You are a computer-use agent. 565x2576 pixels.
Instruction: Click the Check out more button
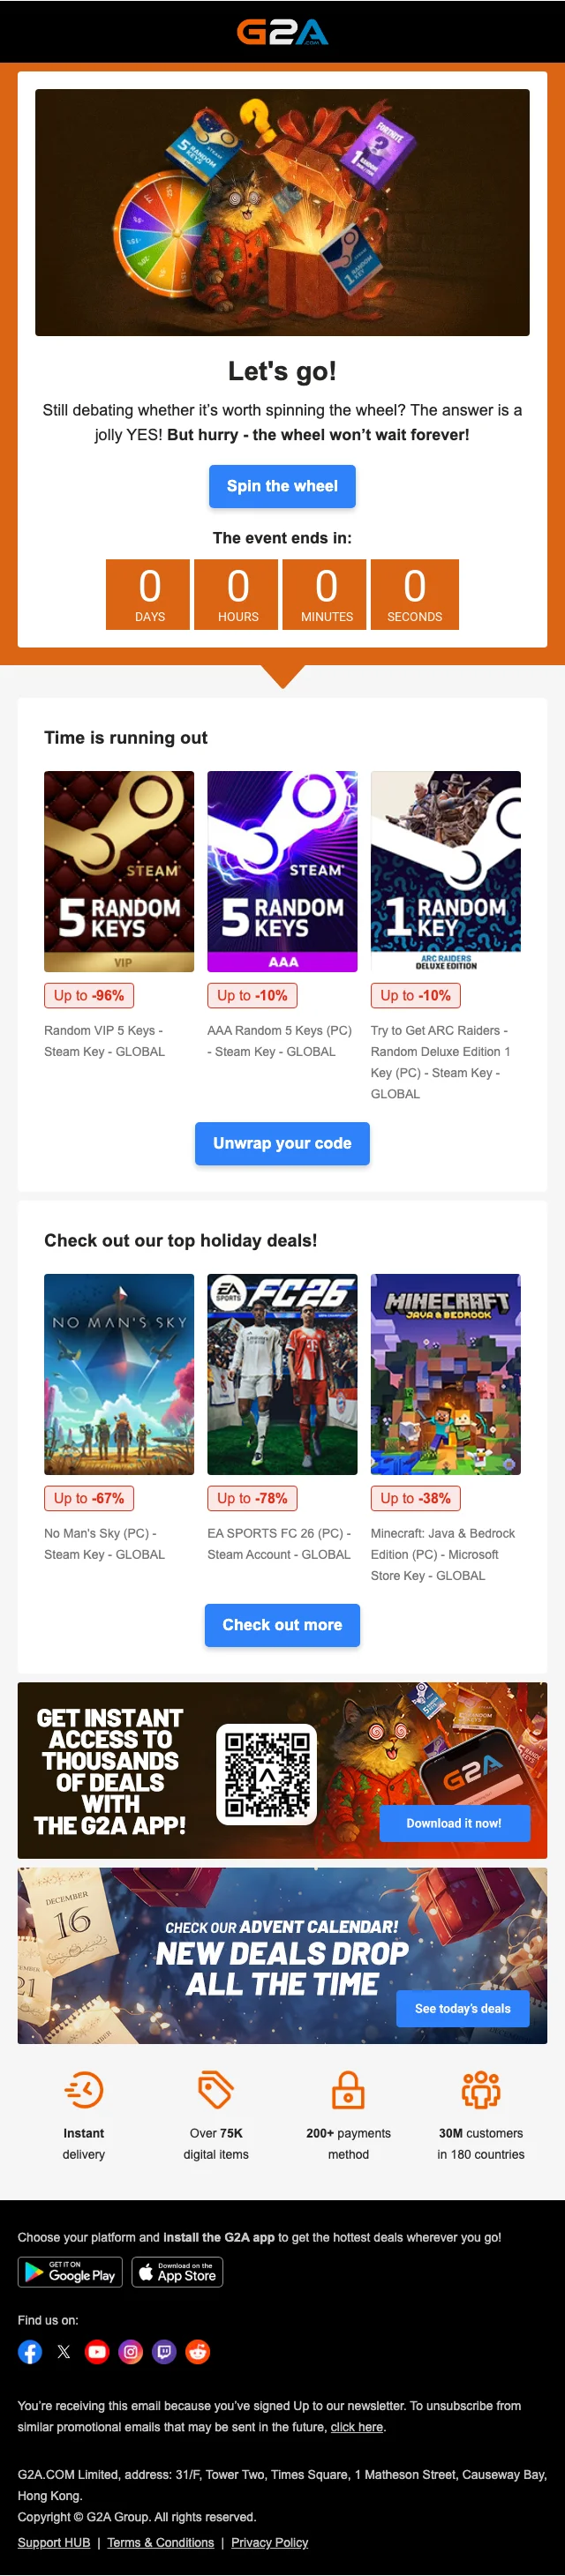pyautogui.click(x=282, y=1625)
